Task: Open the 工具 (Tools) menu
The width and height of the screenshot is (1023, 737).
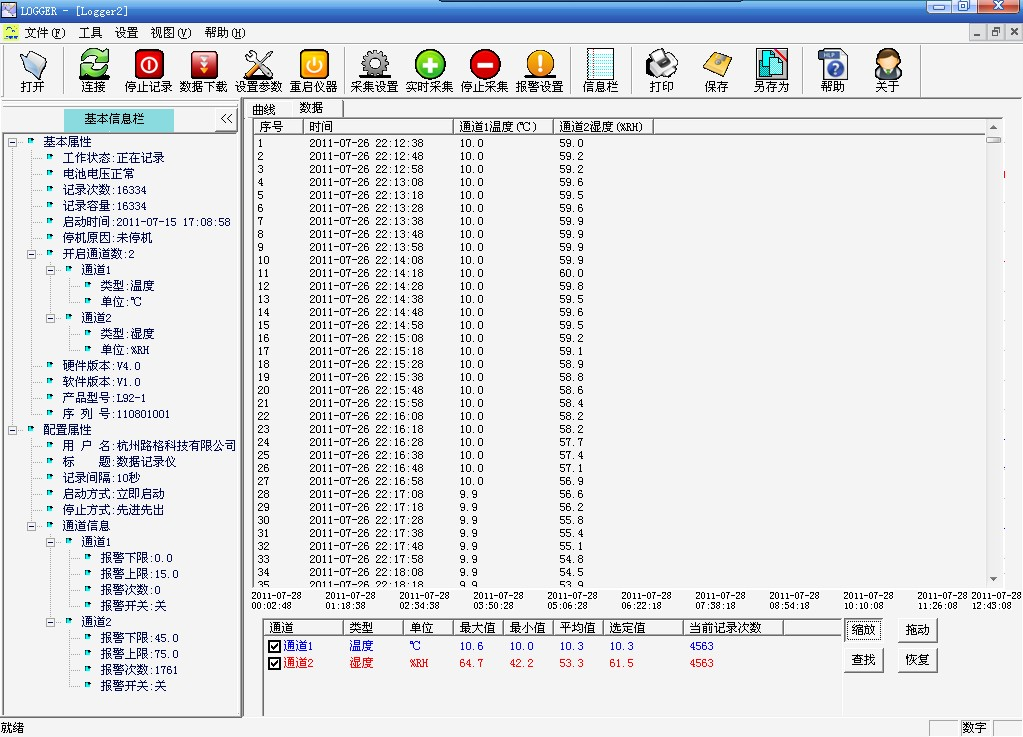Action: pos(90,33)
